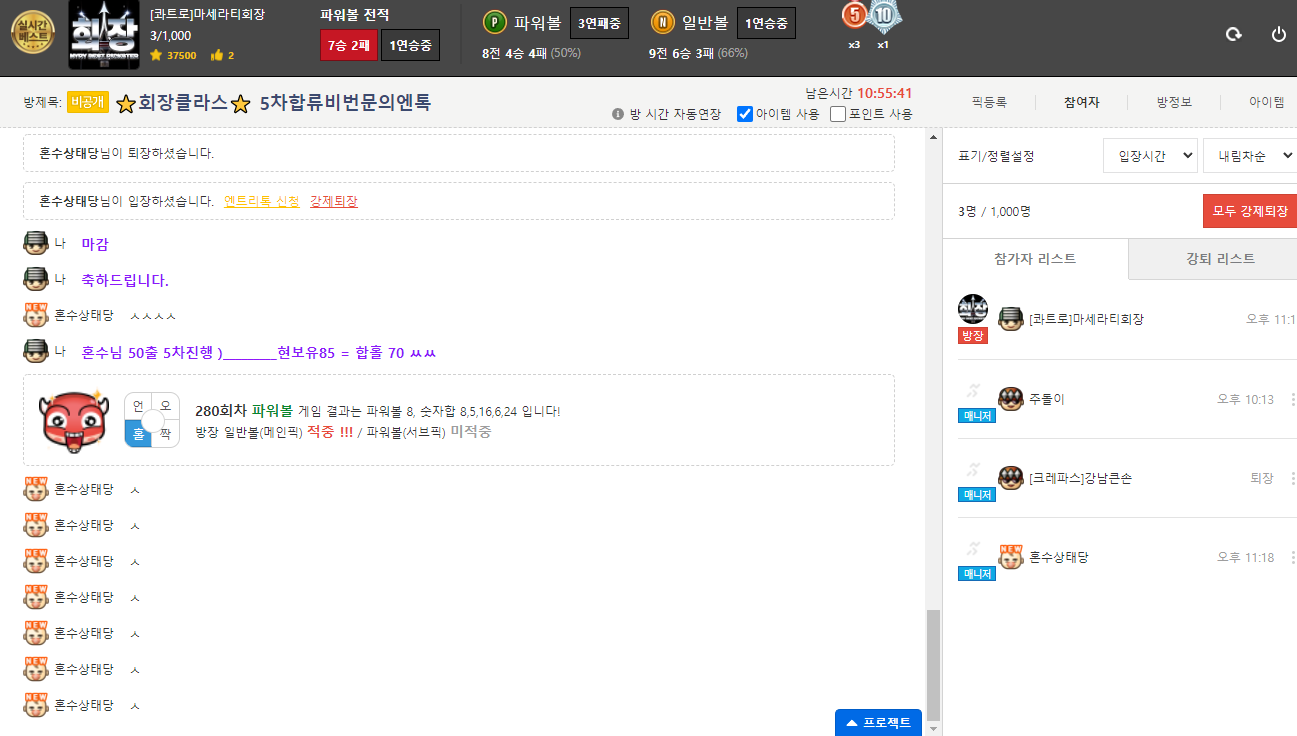The height and width of the screenshot is (736, 1297).
Task: Click the green P 파워볼 icon
Action: tap(494, 22)
